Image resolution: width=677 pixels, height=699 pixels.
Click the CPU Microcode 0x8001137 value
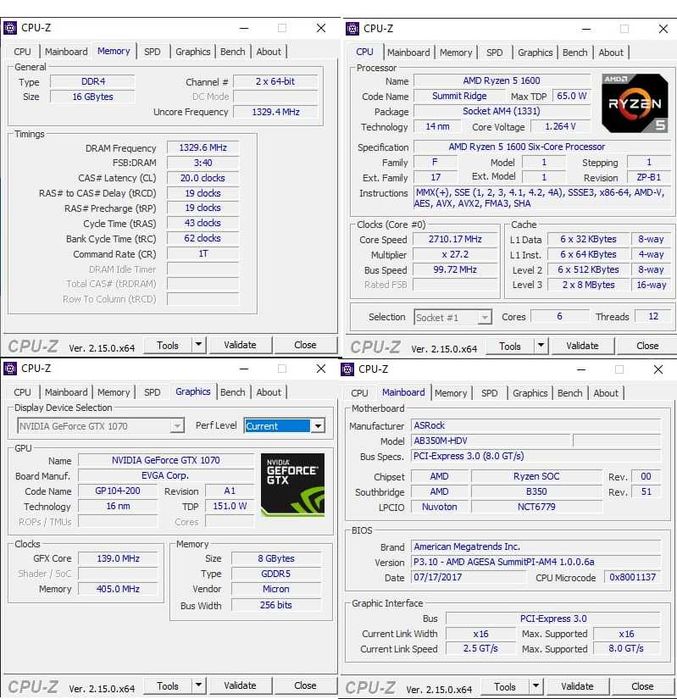(x=632, y=577)
